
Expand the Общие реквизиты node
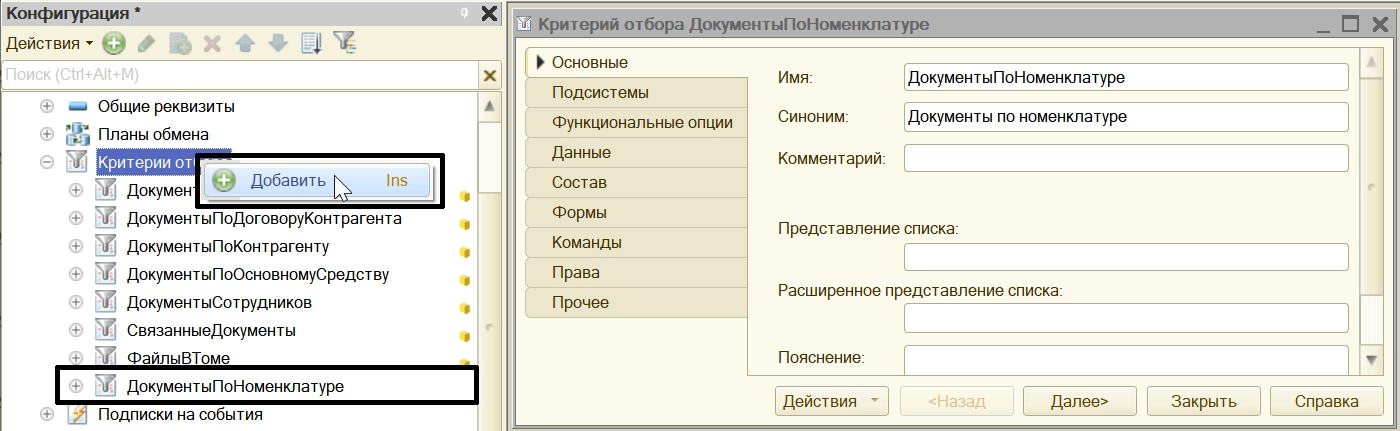(47, 106)
